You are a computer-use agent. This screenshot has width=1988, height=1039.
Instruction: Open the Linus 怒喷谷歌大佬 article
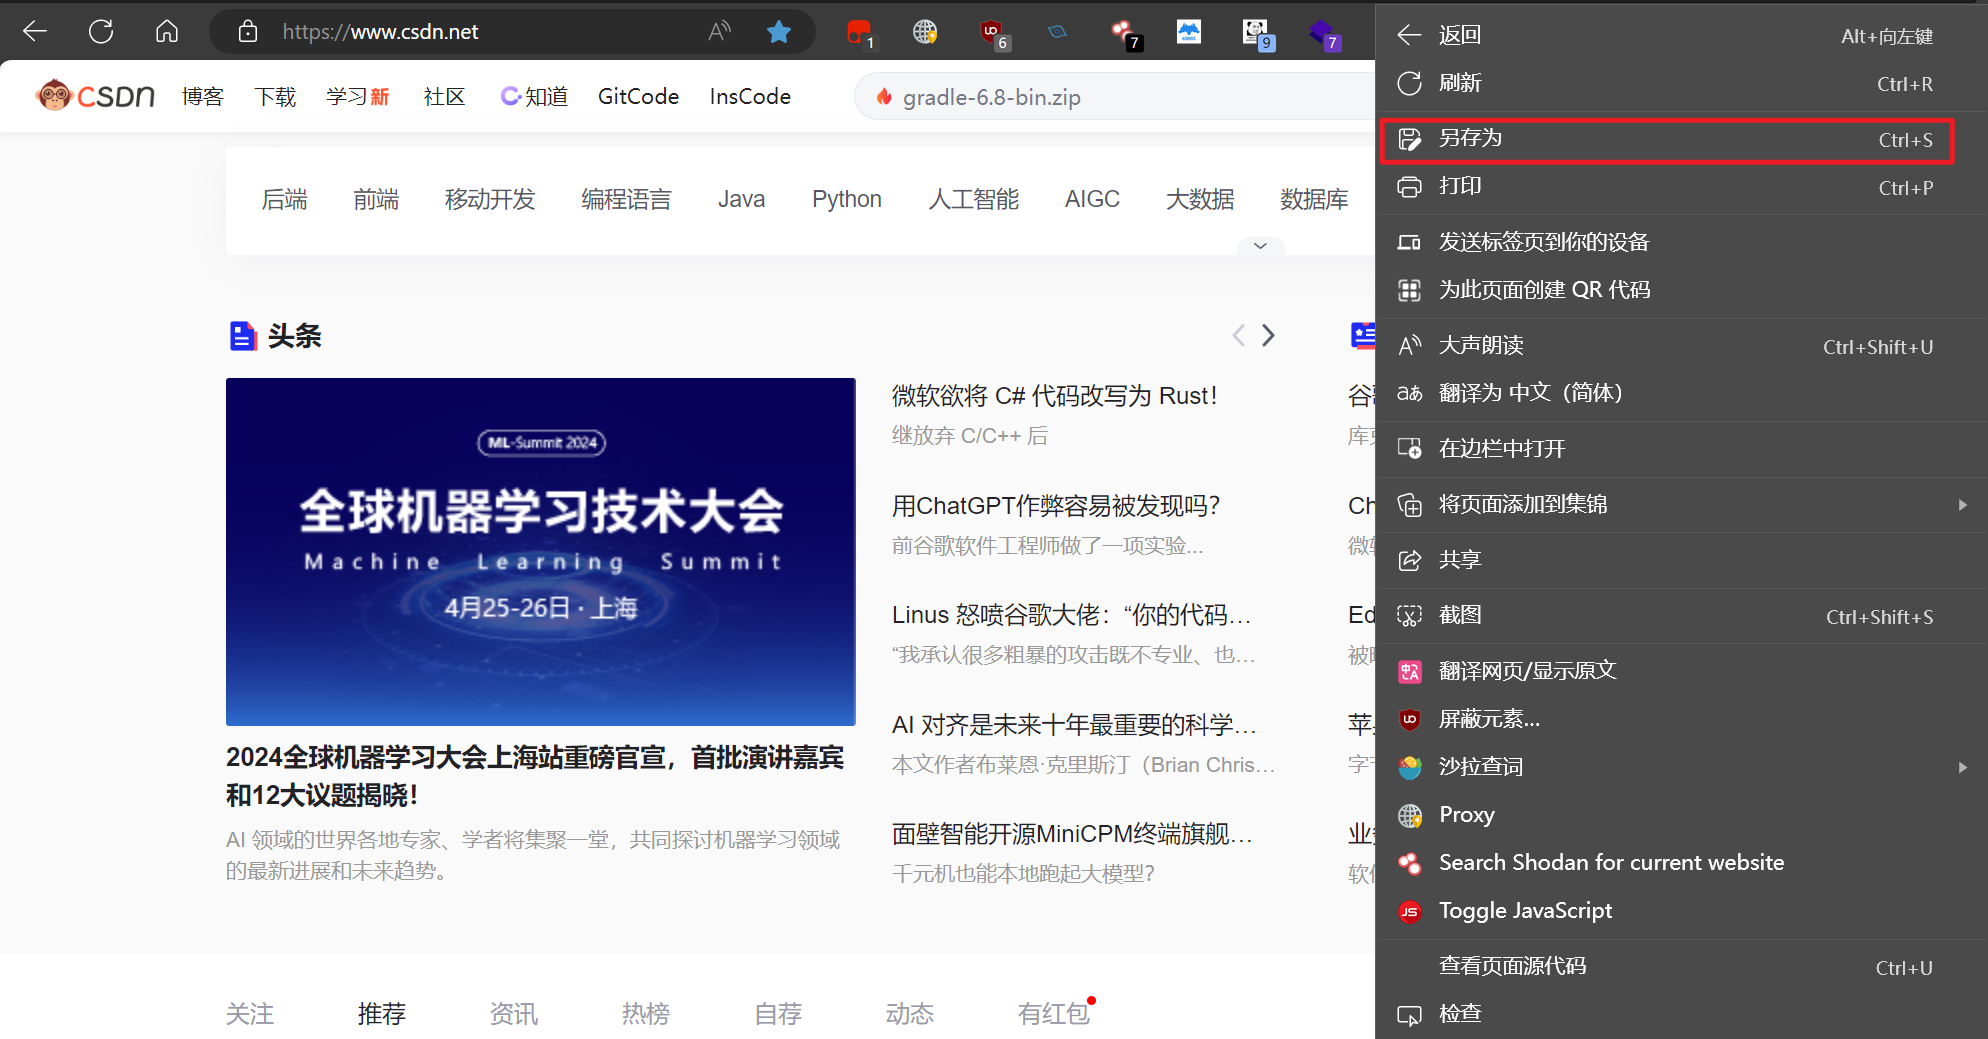[1071, 615]
